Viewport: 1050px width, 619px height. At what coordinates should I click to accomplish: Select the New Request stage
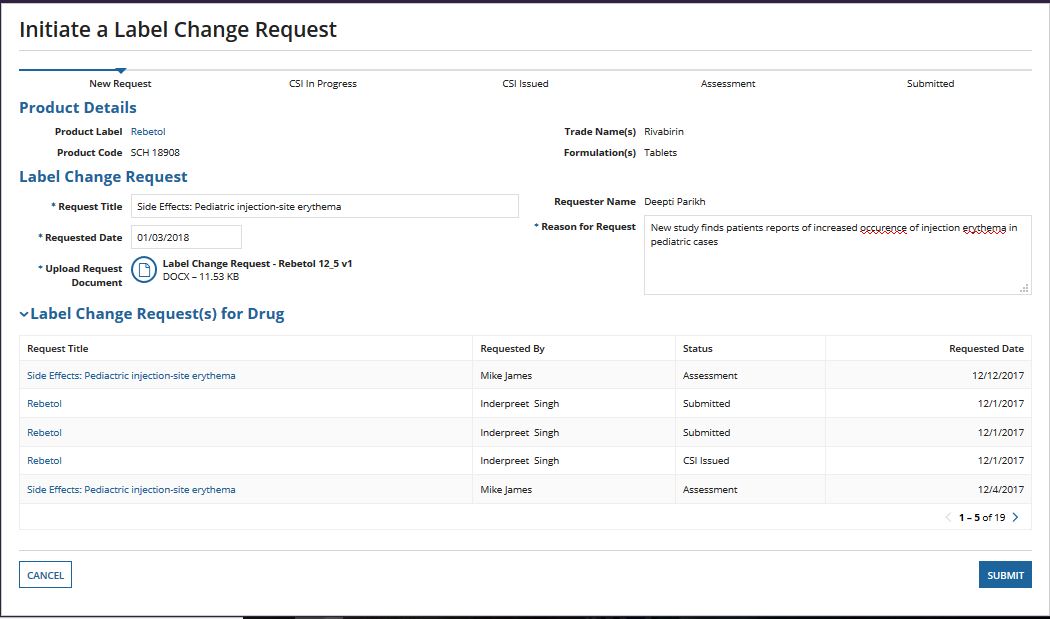click(120, 84)
